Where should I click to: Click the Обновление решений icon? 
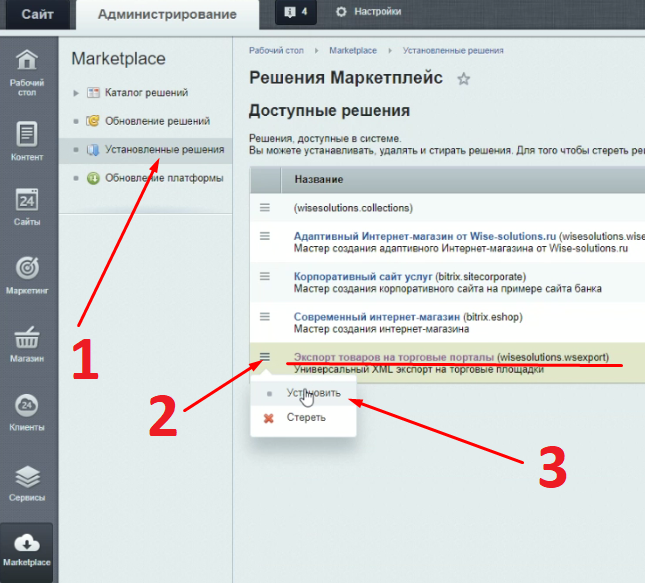(93, 121)
